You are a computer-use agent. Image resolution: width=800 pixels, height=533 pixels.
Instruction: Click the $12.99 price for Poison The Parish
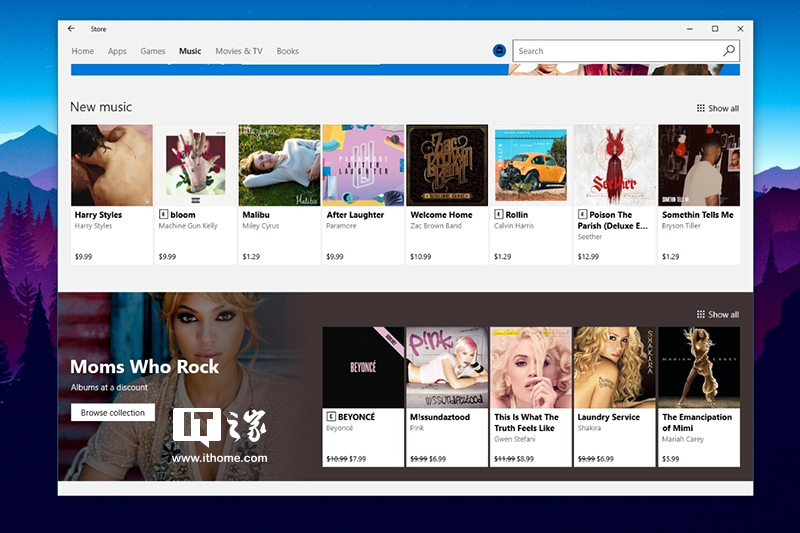[x=588, y=257]
